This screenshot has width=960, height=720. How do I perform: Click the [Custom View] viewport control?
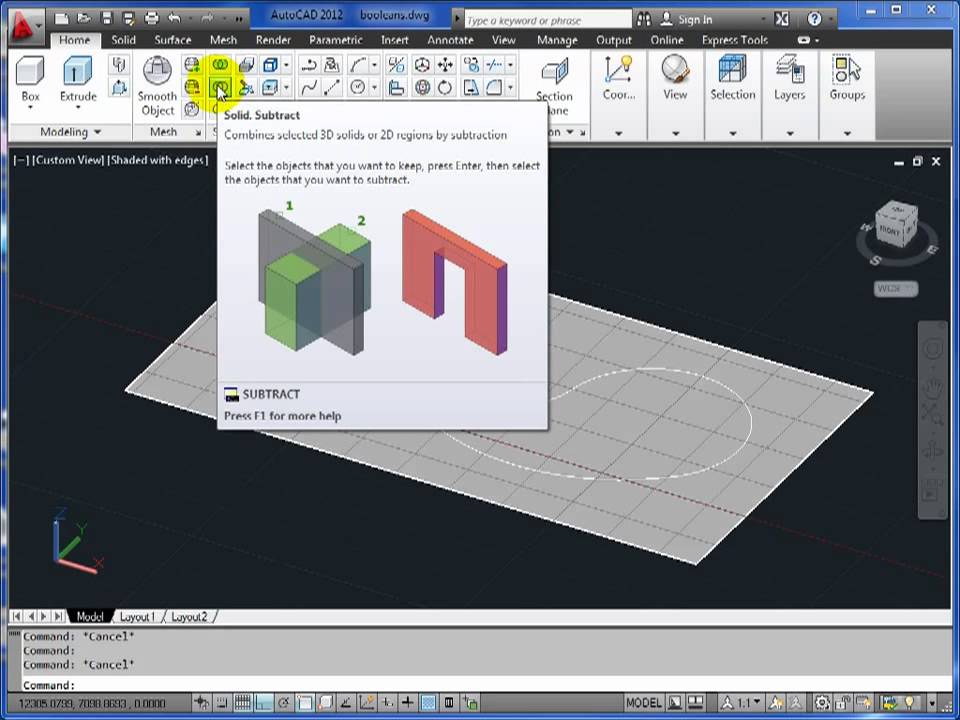click(x=68, y=160)
